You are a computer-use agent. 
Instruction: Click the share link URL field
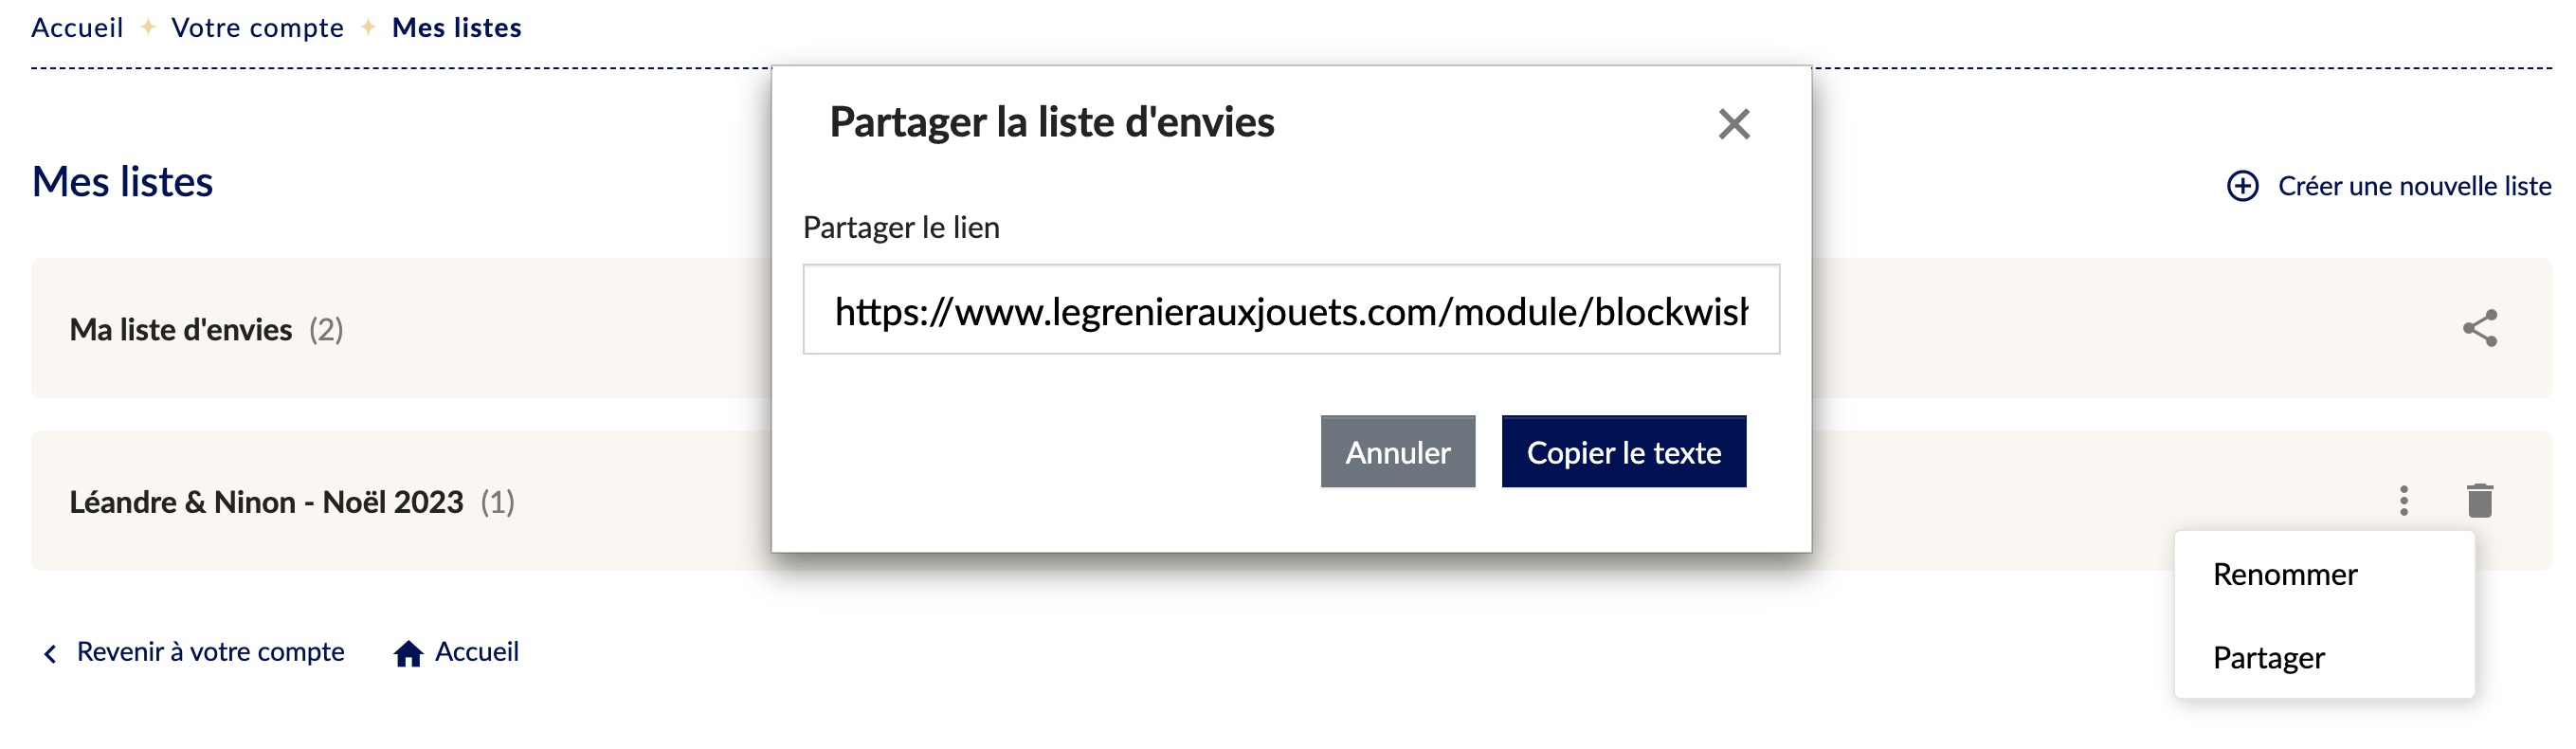[x=1290, y=309]
